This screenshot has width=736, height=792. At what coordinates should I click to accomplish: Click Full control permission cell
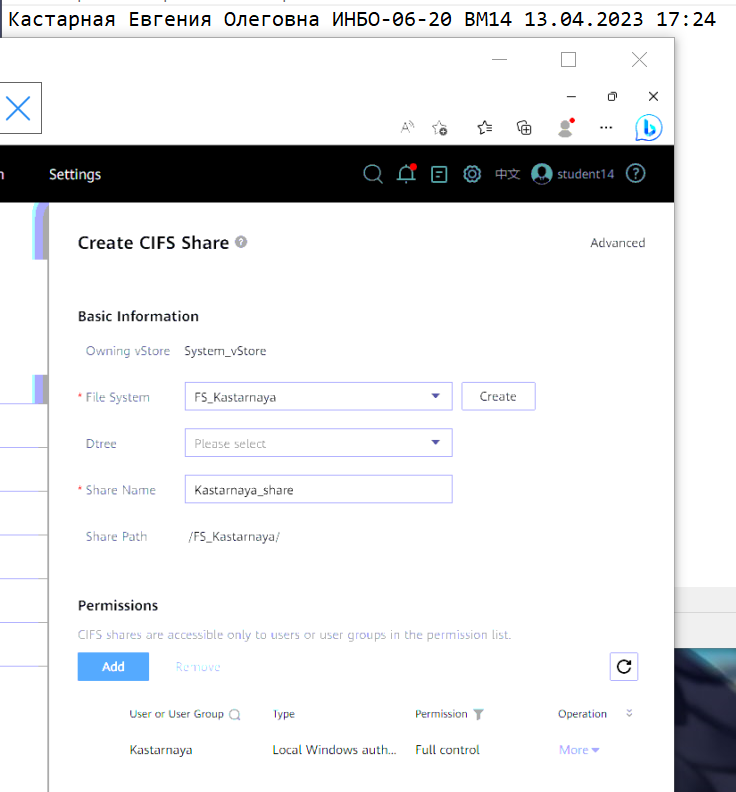point(447,750)
